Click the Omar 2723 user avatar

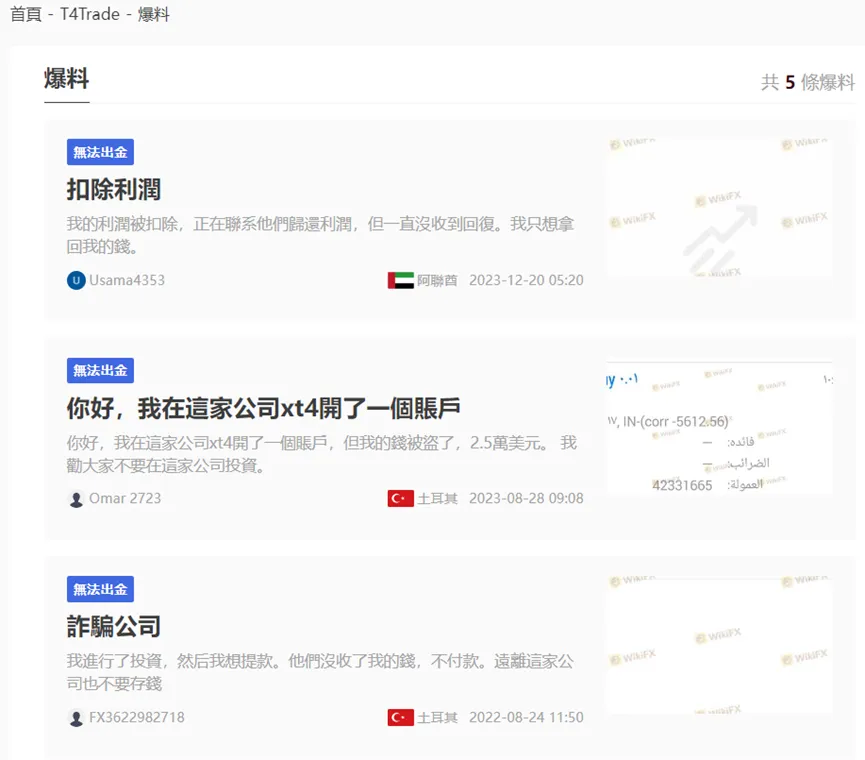click(x=76, y=499)
